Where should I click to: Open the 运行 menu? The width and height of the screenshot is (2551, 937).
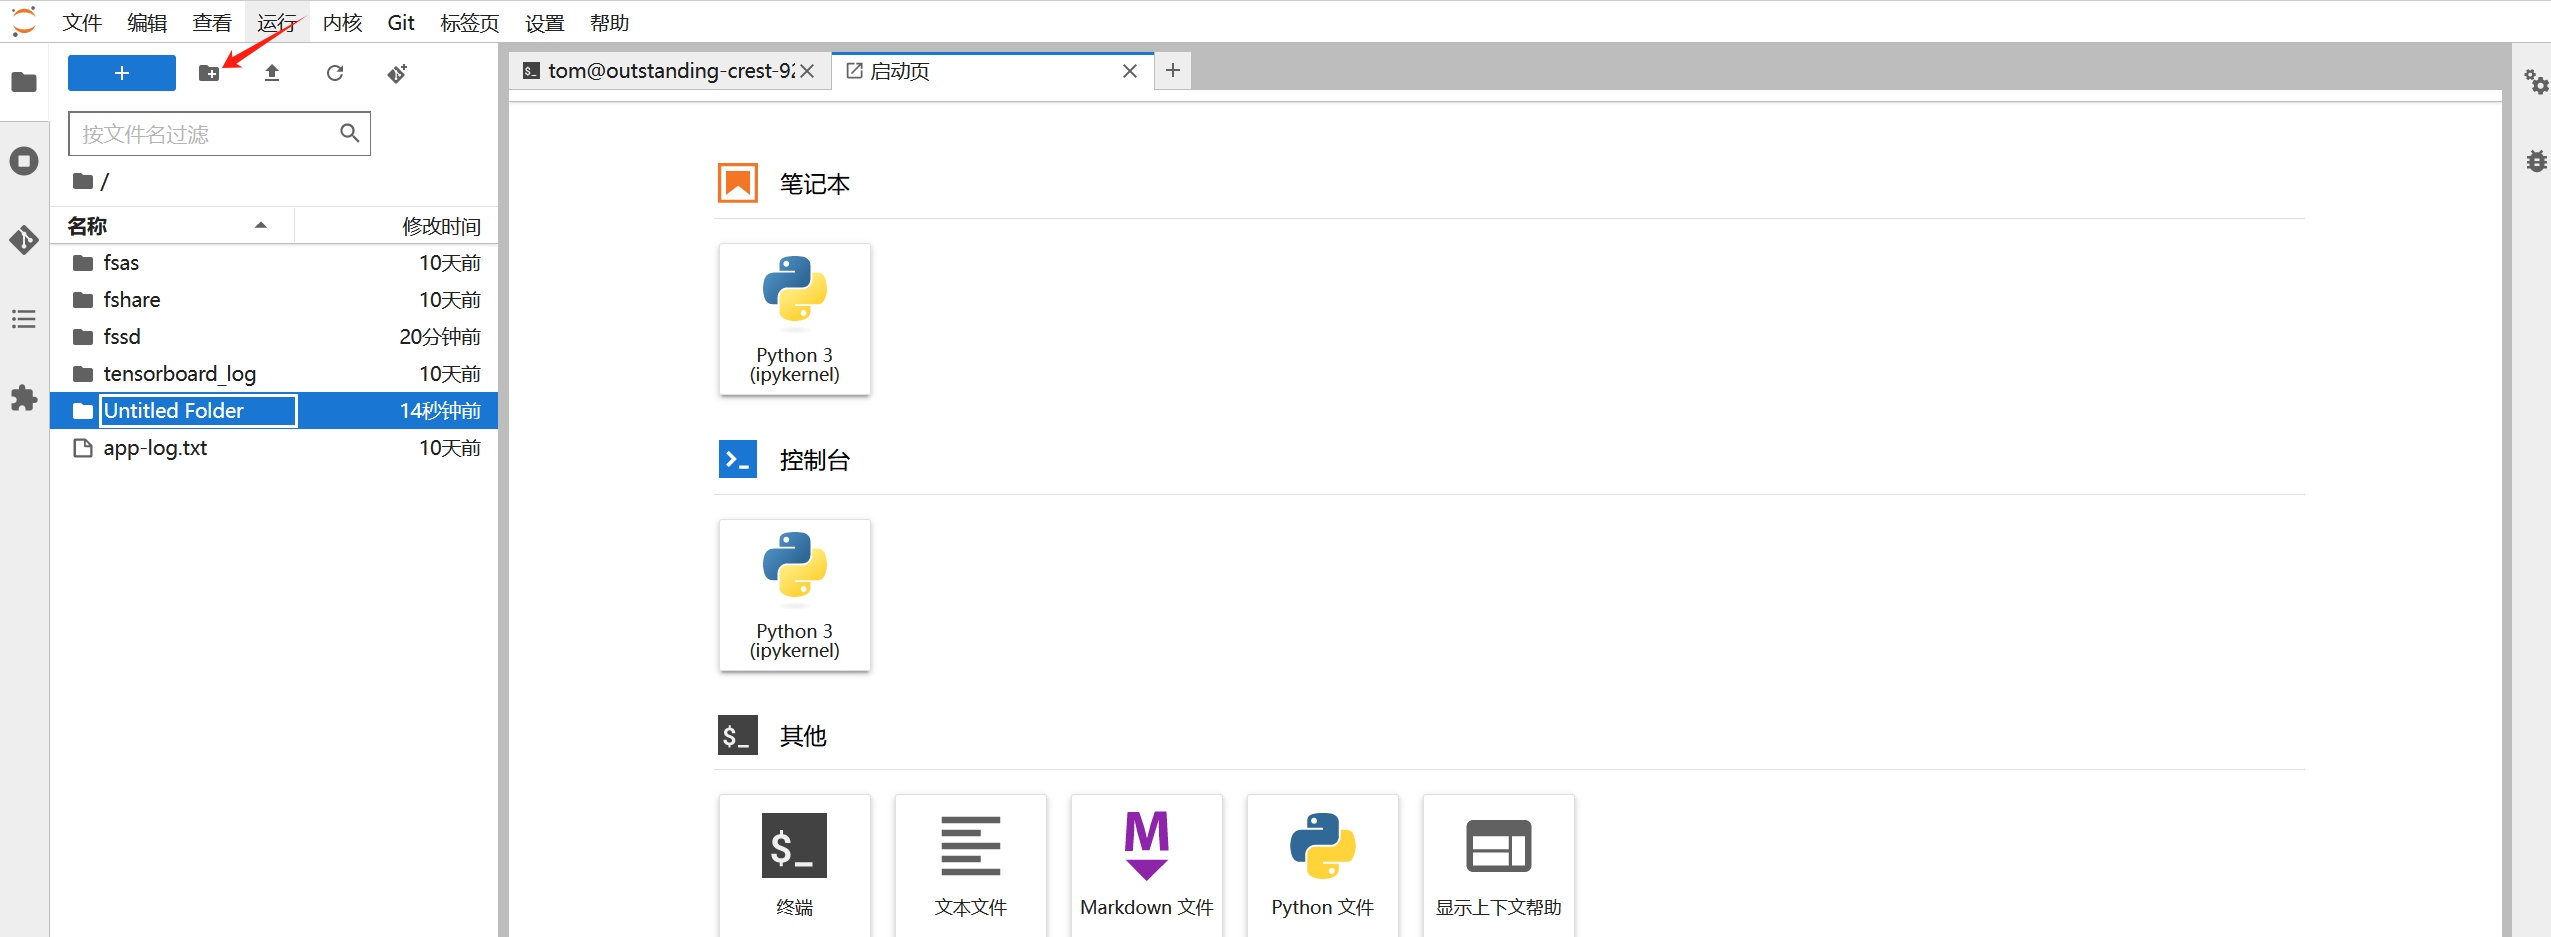tap(277, 22)
